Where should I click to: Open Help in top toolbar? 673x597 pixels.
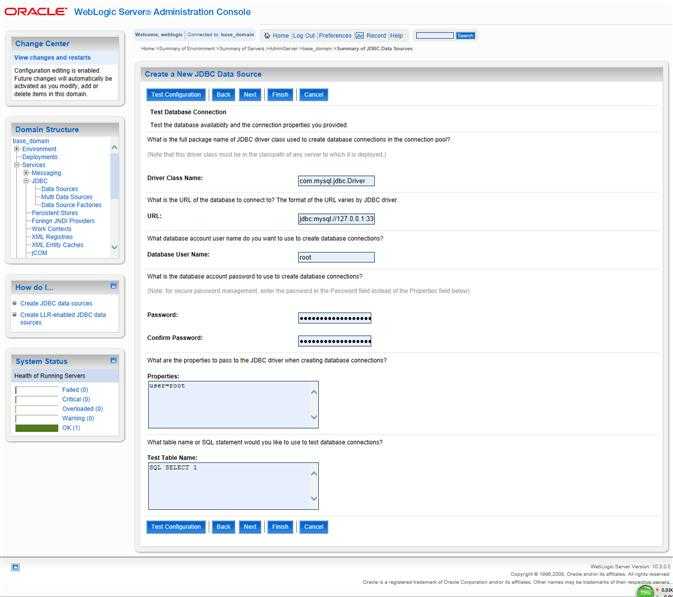[396, 36]
